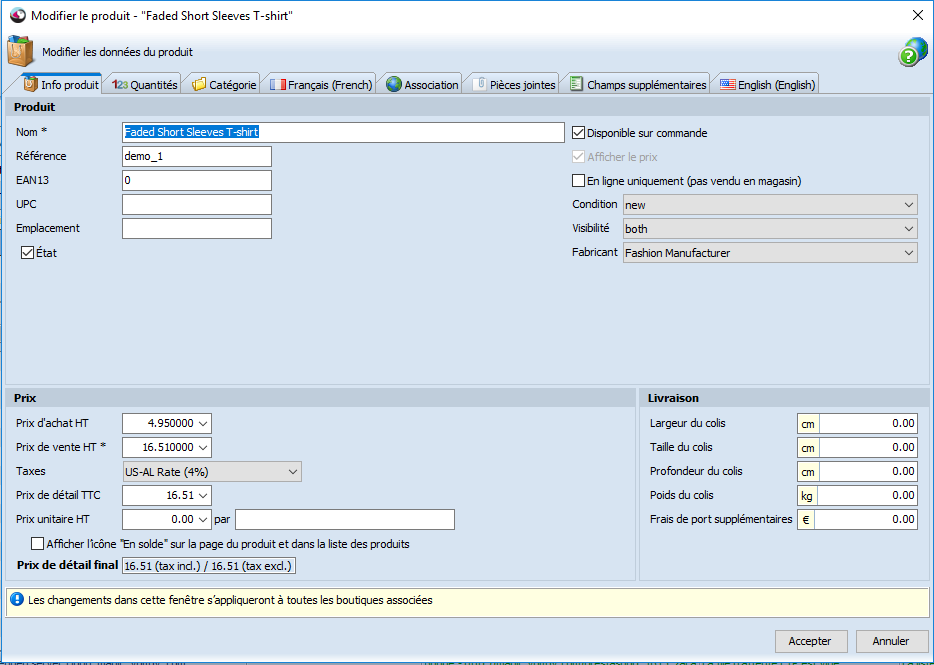Click the Prix de vente HT value 16.510000
This screenshot has height=665, width=934.
pos(168,447)
